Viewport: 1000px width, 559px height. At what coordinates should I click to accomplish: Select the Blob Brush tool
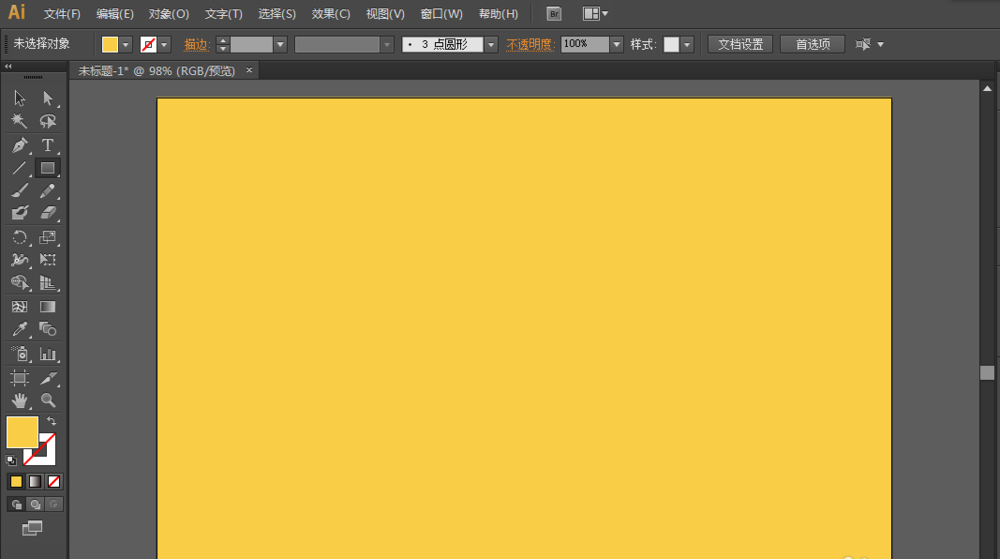coord(19,213)
